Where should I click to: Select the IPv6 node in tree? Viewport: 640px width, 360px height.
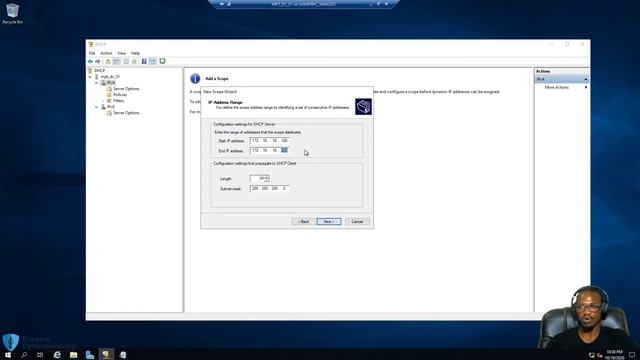111,107
